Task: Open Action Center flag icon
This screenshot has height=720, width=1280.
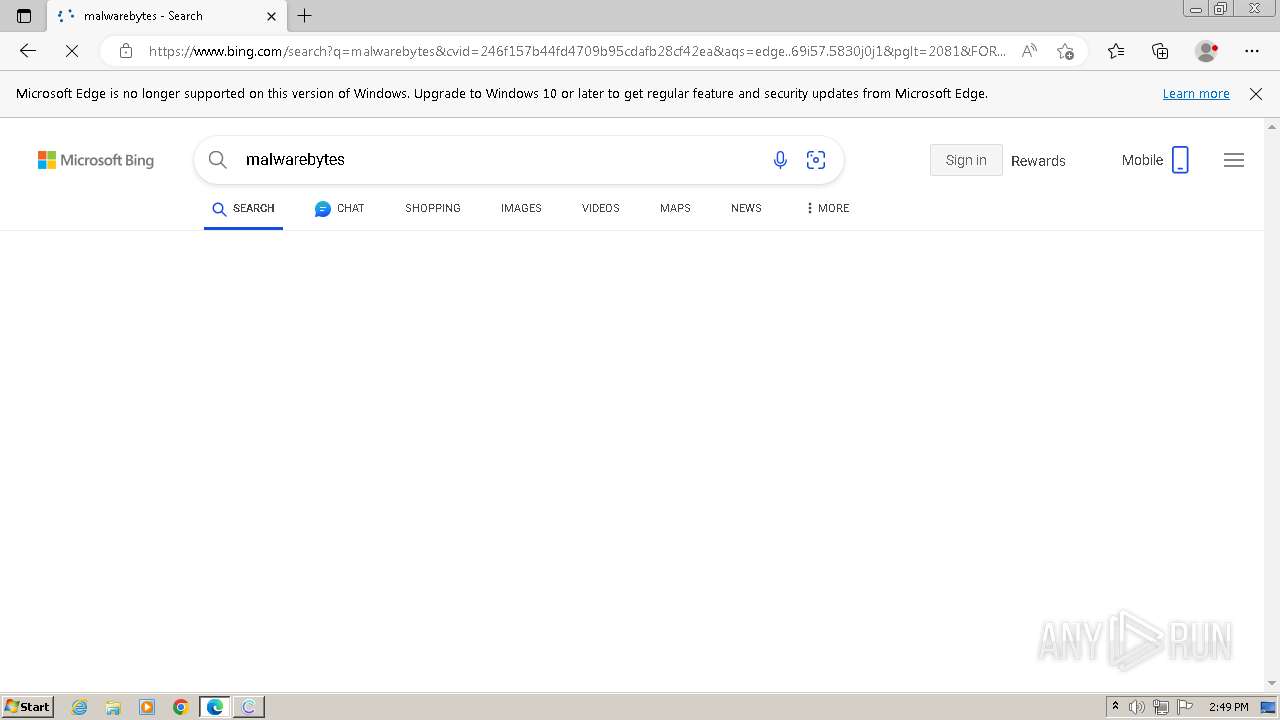Action: click(x=1185, y=707)
